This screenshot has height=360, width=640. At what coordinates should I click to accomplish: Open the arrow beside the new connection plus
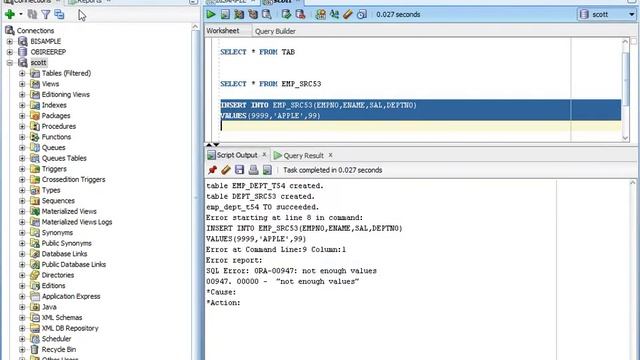tap(20, 15)
